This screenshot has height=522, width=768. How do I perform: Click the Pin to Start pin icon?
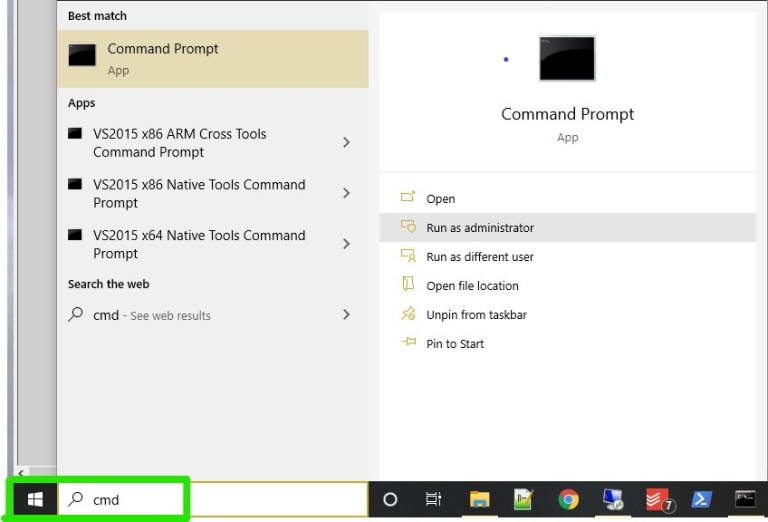pos(408,341)
